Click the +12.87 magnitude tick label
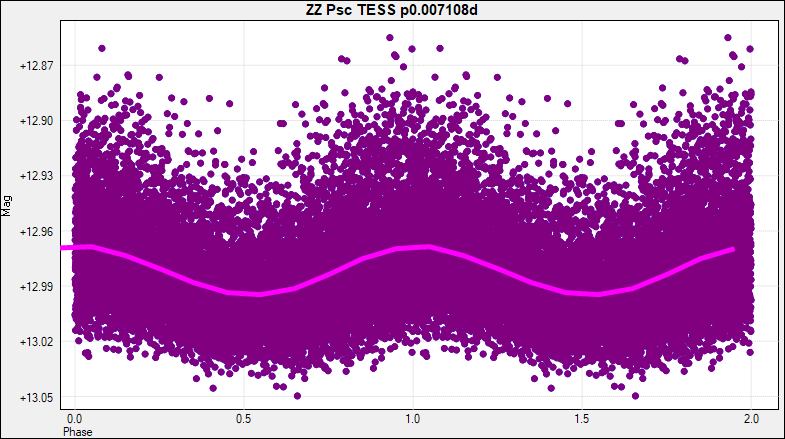Image resolution: width=785 pixels, height=439 pixels. (x=37, y=66)
